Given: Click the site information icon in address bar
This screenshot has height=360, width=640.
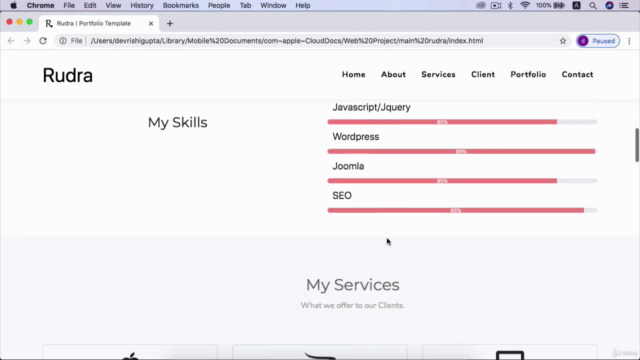Looking at the screenshot, I should 63,41.
